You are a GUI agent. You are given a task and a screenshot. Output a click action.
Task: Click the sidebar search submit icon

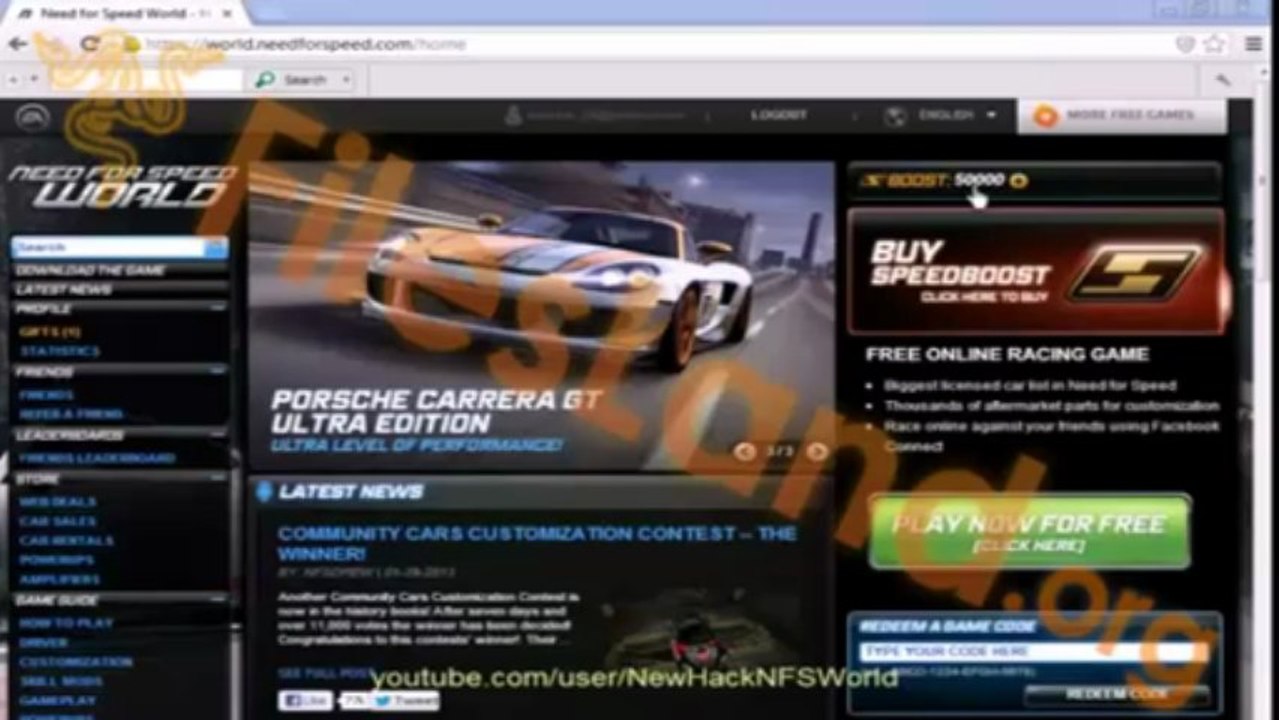coord(216,247)
